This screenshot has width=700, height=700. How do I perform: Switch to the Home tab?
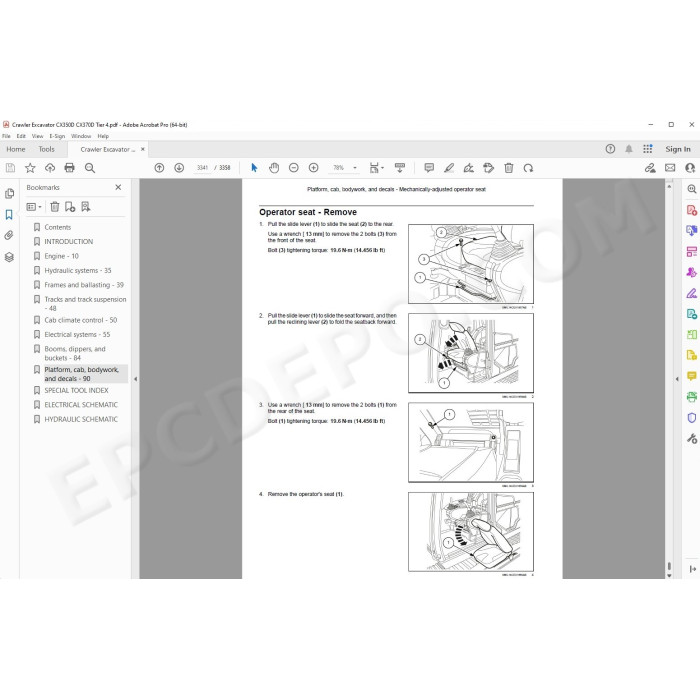pyautogui.click(x=16, y=149)
